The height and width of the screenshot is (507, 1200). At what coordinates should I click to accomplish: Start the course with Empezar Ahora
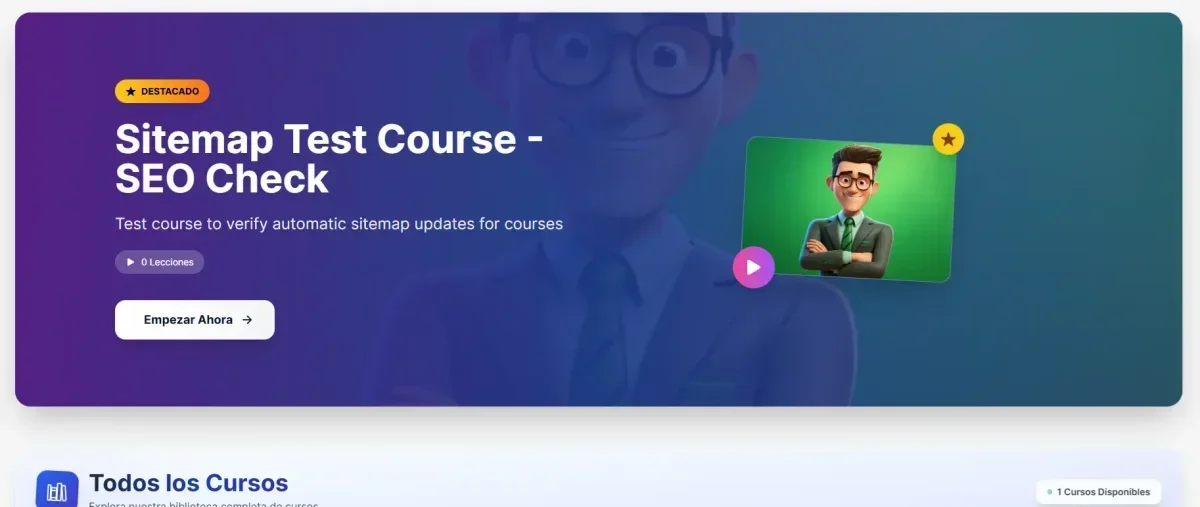coord(195,320)
